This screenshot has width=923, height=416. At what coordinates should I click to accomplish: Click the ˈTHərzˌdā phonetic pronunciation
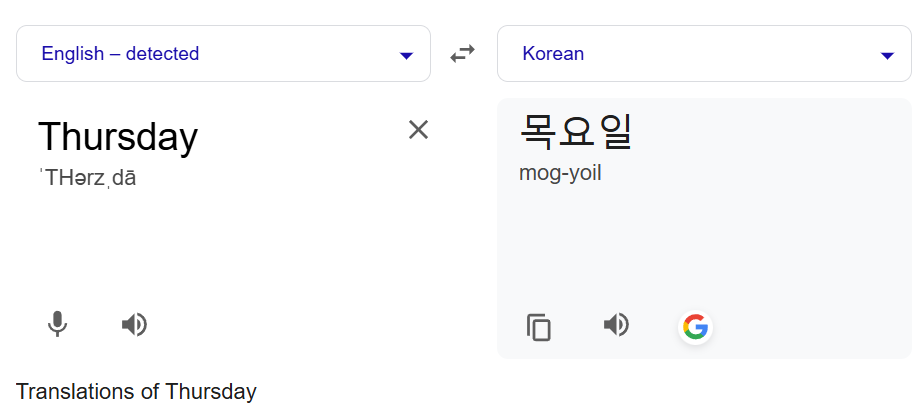click(x=87, y=178)
